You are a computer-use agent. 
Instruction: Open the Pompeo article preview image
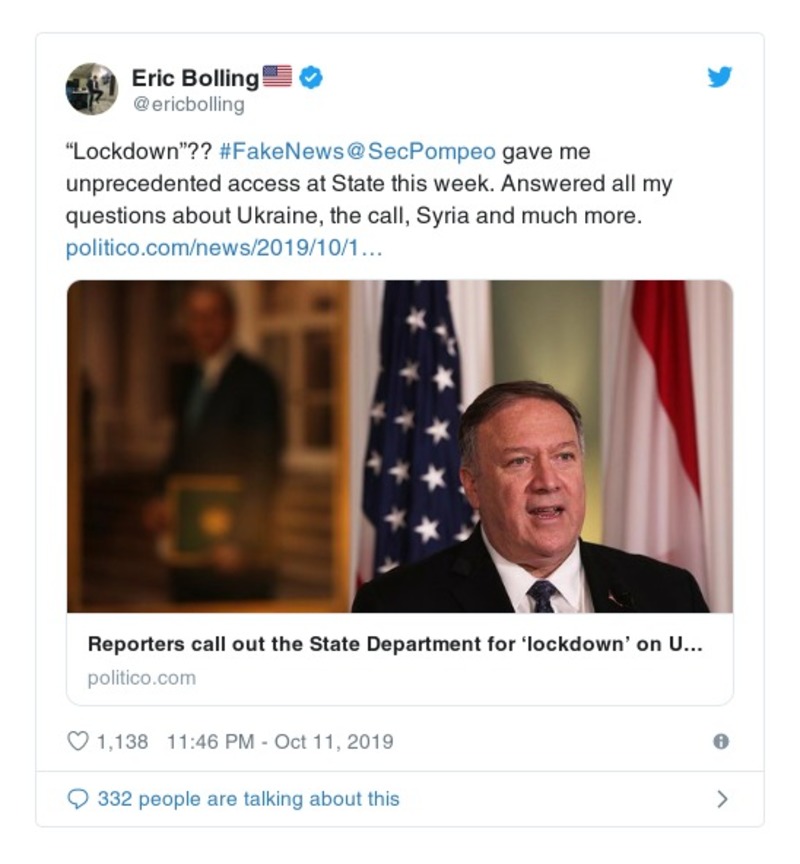point(400,446)
